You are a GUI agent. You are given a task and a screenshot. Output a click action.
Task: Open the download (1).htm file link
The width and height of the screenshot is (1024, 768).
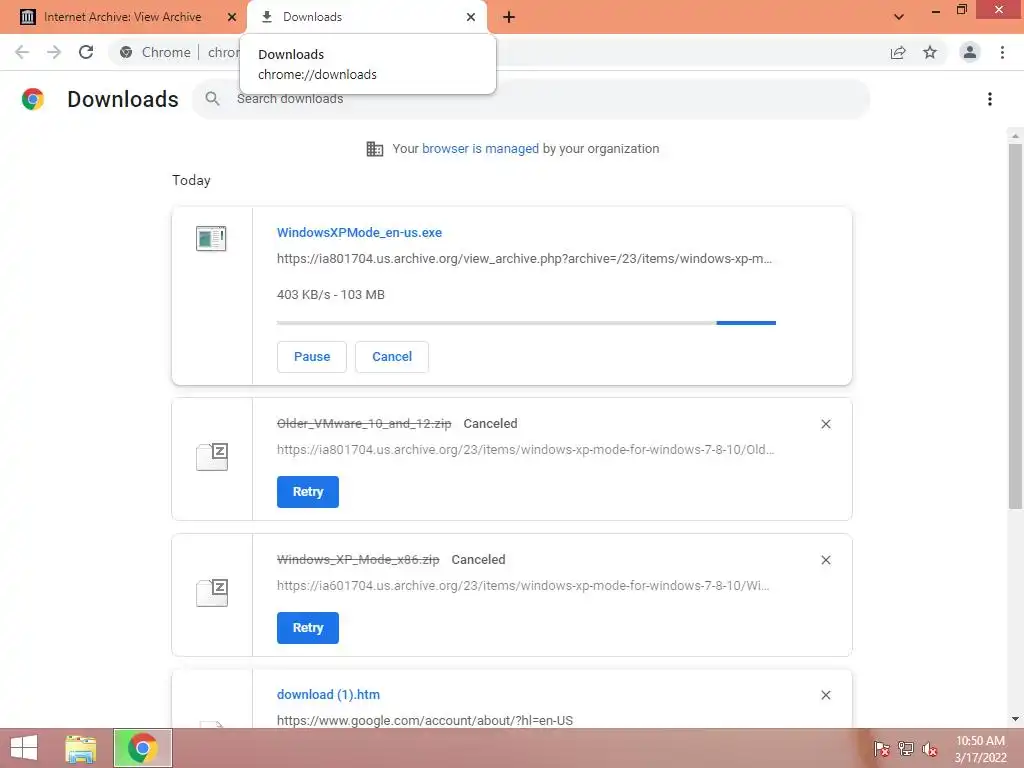pos(328,694)
